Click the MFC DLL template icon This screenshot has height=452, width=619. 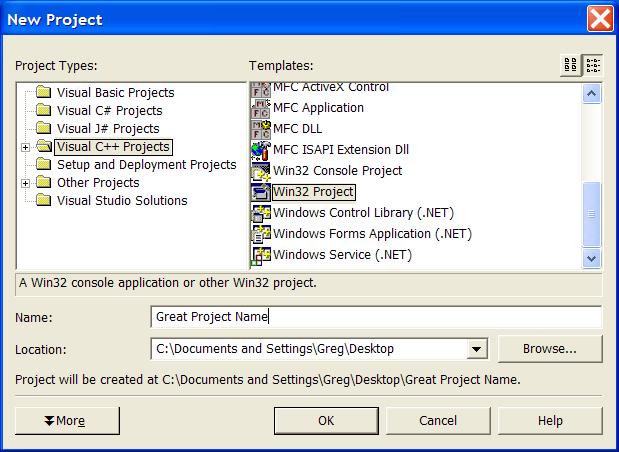[261, 129]
